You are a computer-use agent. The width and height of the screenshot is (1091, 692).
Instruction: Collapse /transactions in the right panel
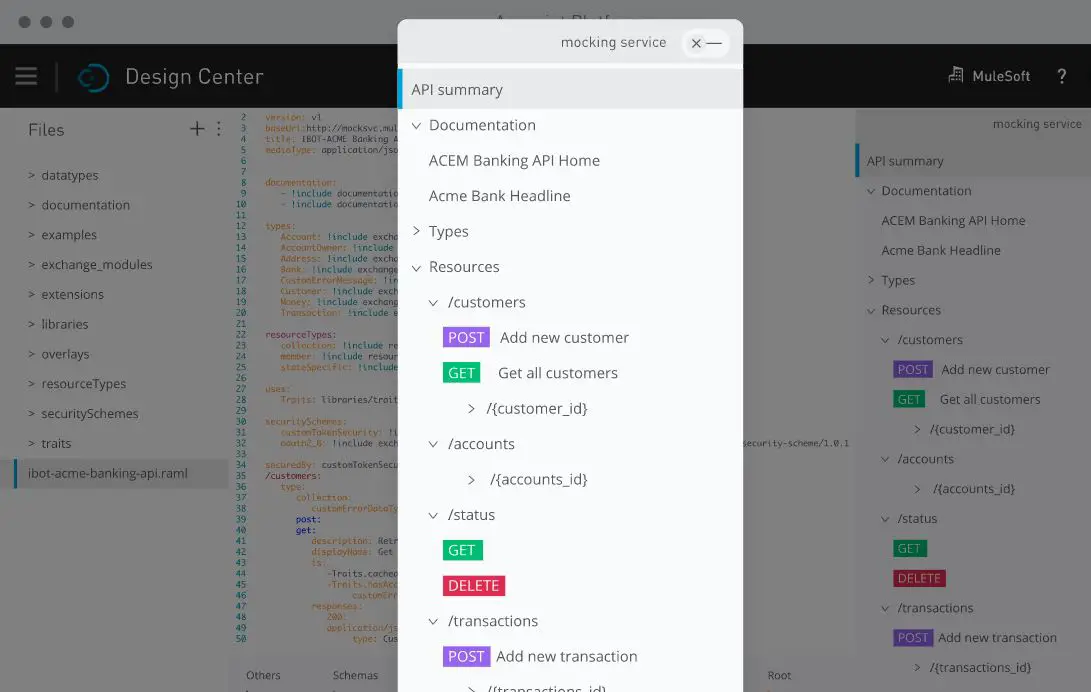click(x=885, y=608)
